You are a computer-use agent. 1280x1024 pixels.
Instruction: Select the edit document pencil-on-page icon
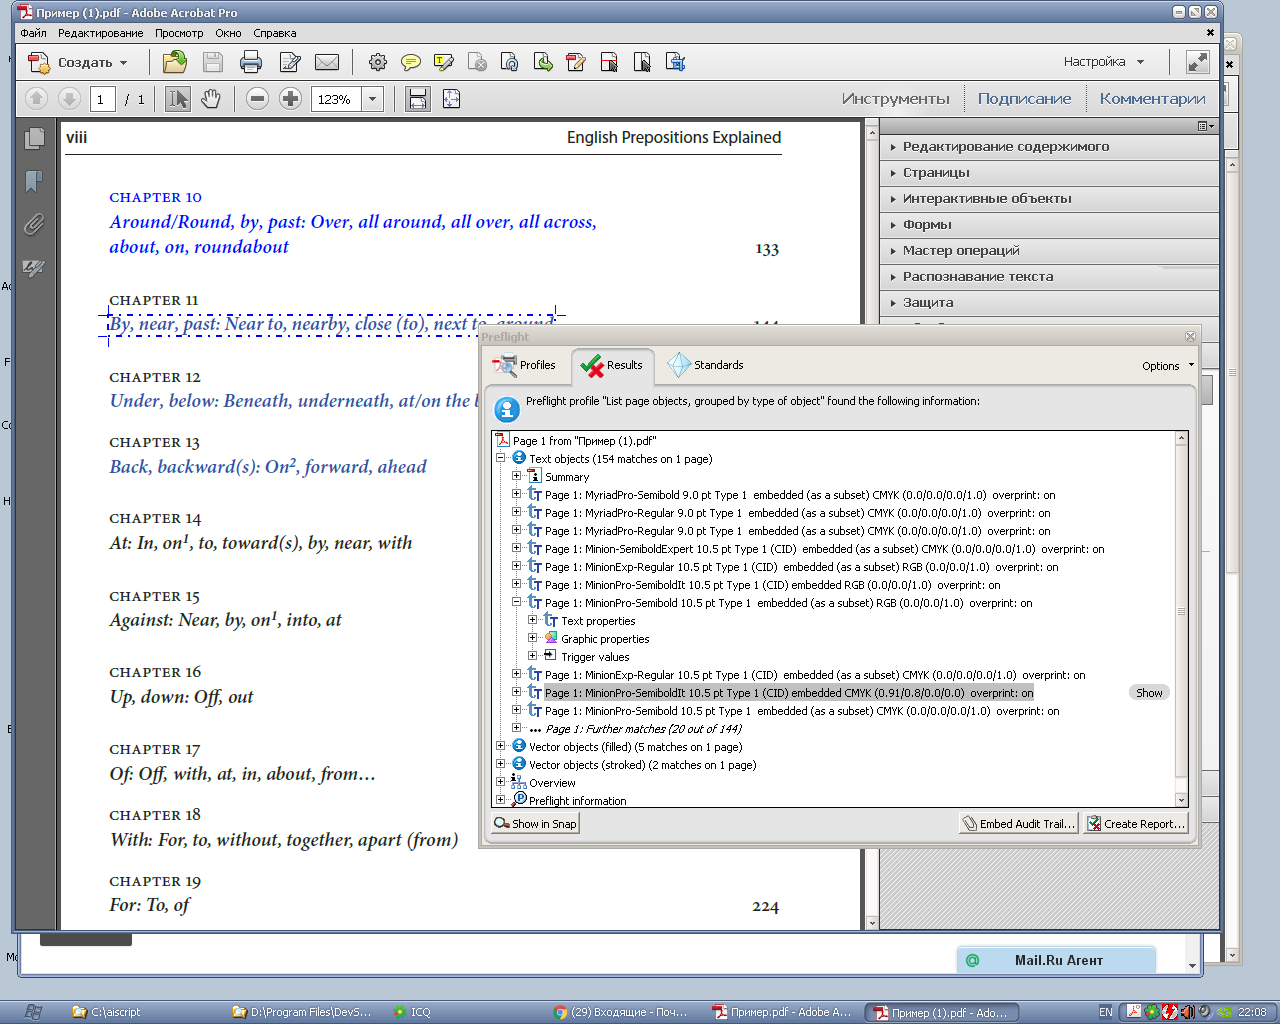coord(290,62)
